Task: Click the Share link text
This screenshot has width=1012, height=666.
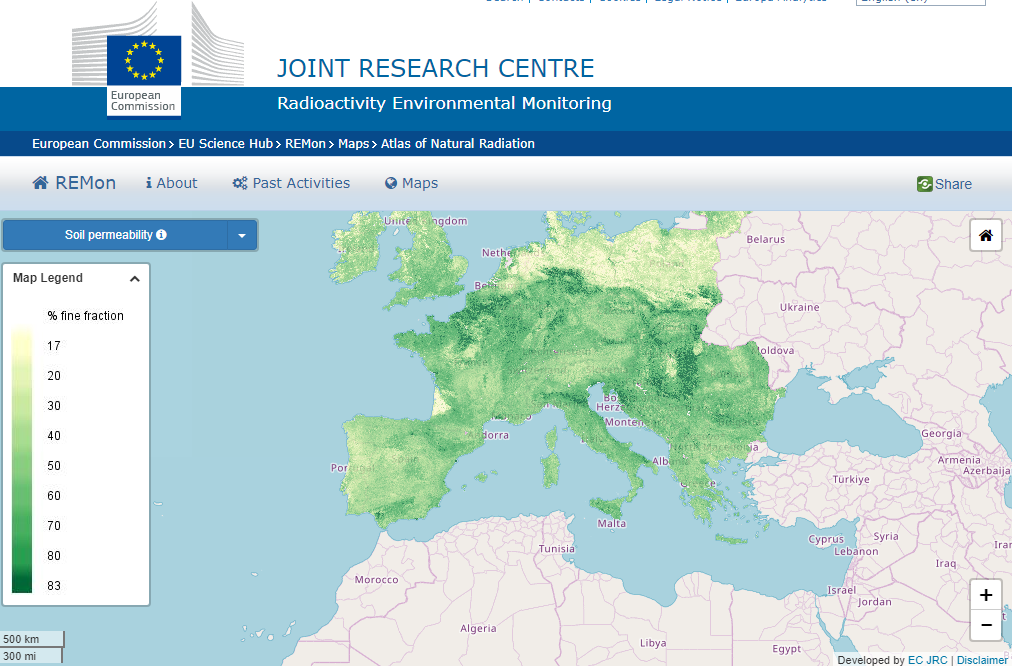Action: (953, 184)
